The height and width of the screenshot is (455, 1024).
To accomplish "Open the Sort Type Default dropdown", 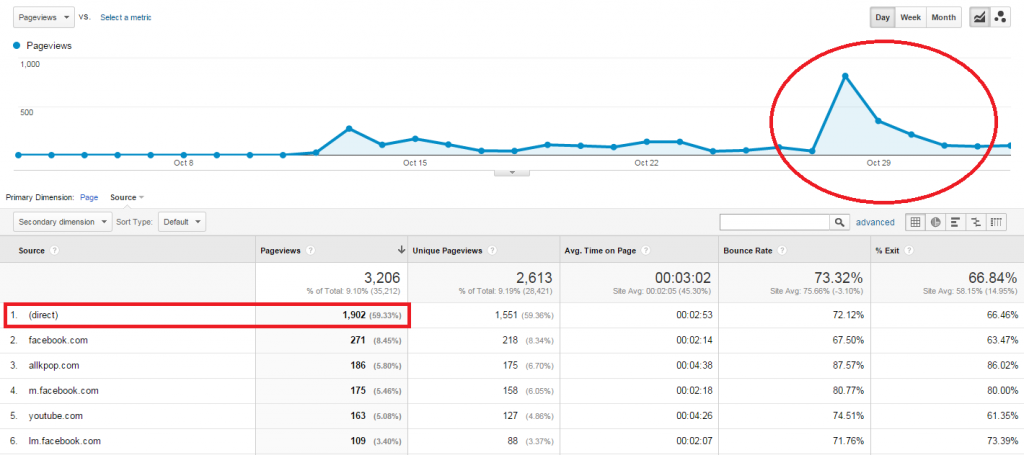I will click(182, 222).
